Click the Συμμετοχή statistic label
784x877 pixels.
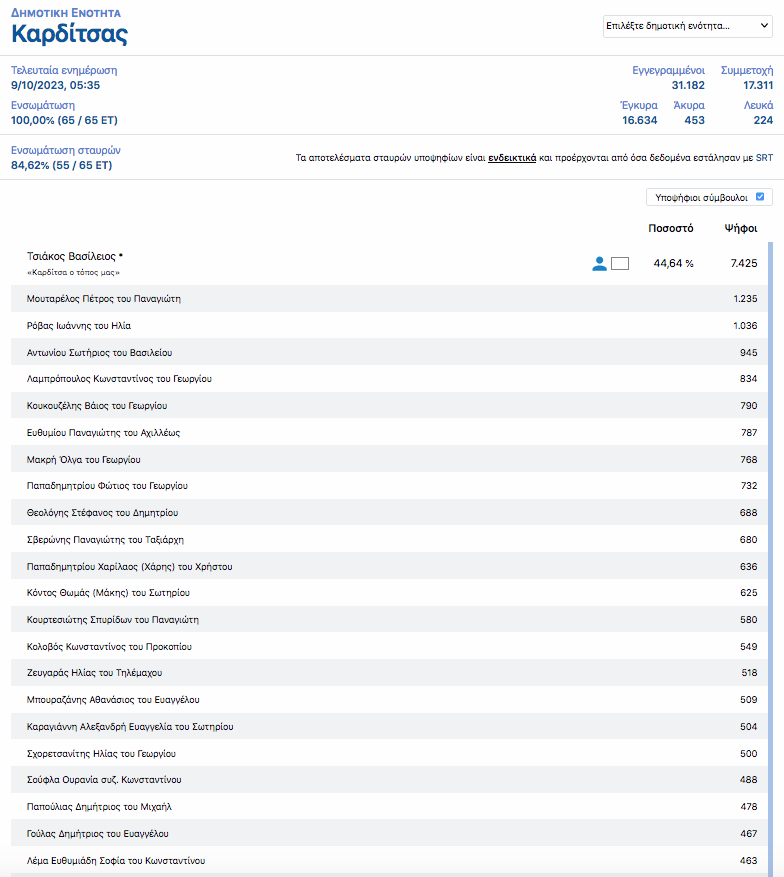746,70
